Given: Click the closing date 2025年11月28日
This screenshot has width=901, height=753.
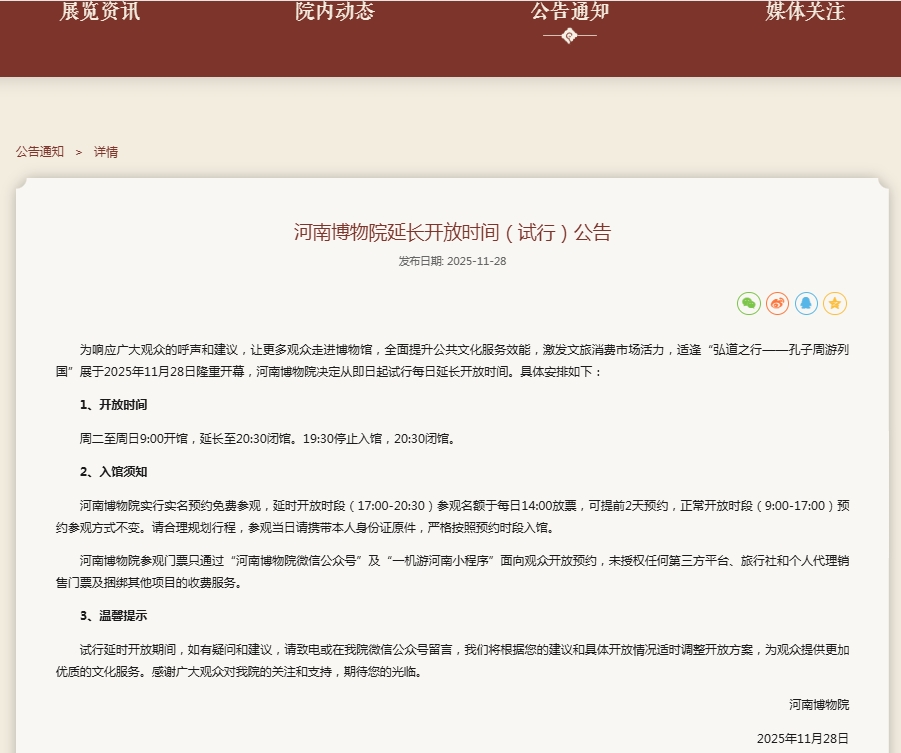Looking at the screenshot, I should 802,738.
